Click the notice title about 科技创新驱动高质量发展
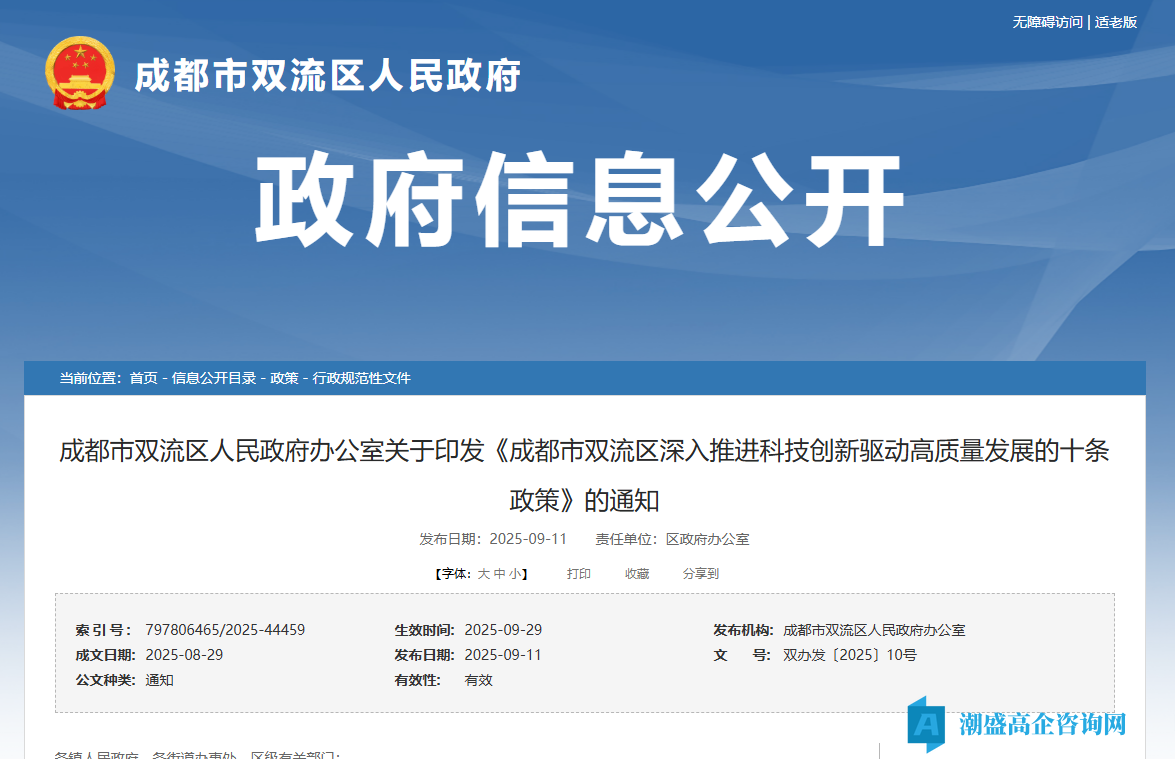The height and width of the screenshot is (759, 1175). (x=587, y=470)
